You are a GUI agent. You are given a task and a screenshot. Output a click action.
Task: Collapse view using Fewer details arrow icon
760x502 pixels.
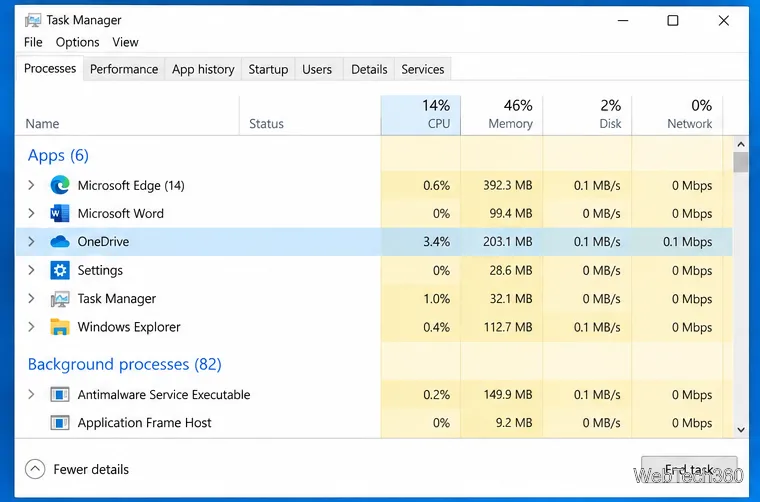[x=35, y=469]
